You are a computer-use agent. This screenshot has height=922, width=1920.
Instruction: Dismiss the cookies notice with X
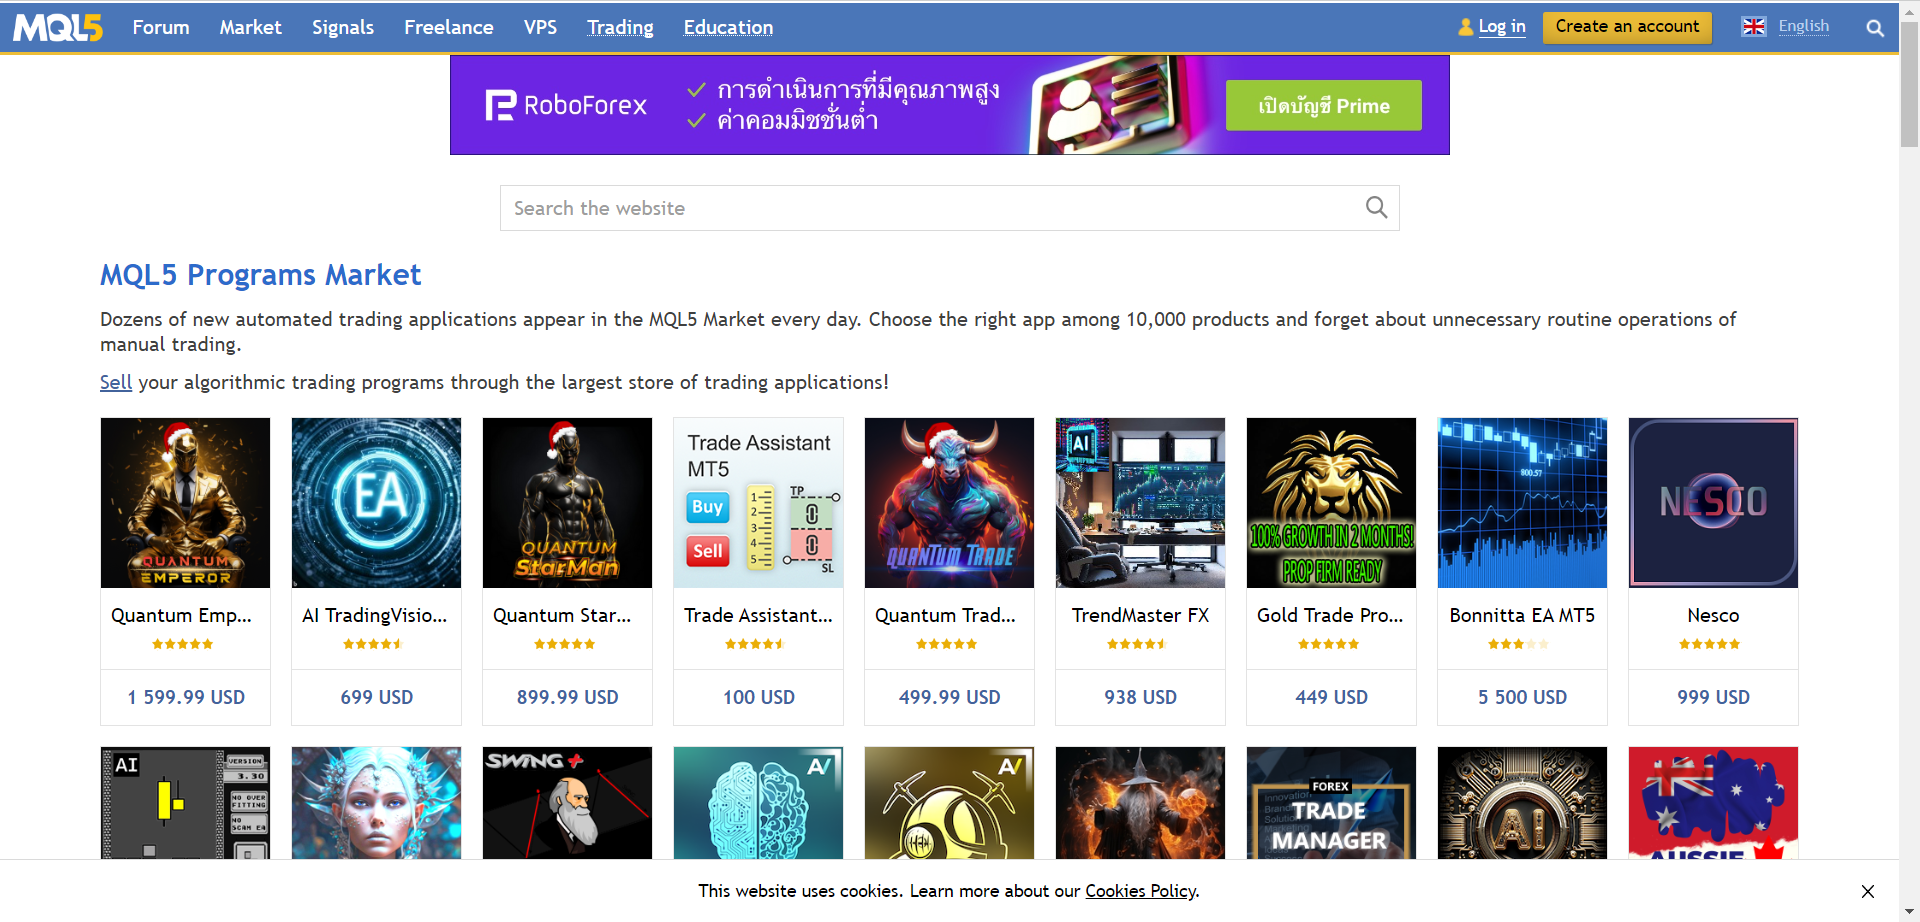coord(1868,891)
